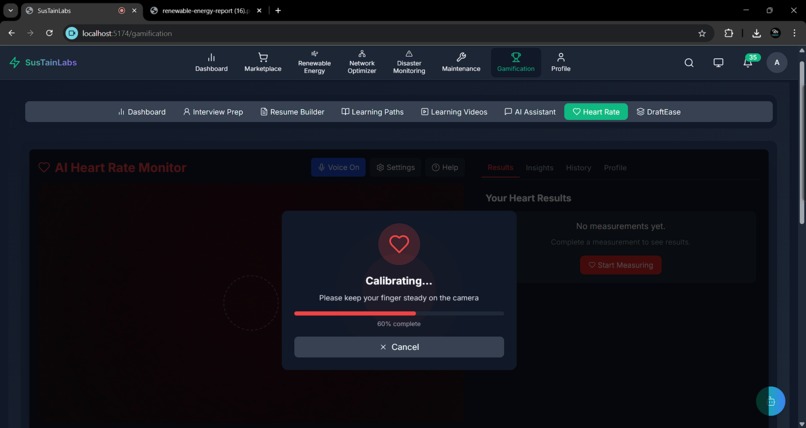Cancel the calibration dialog

point(399,347)
